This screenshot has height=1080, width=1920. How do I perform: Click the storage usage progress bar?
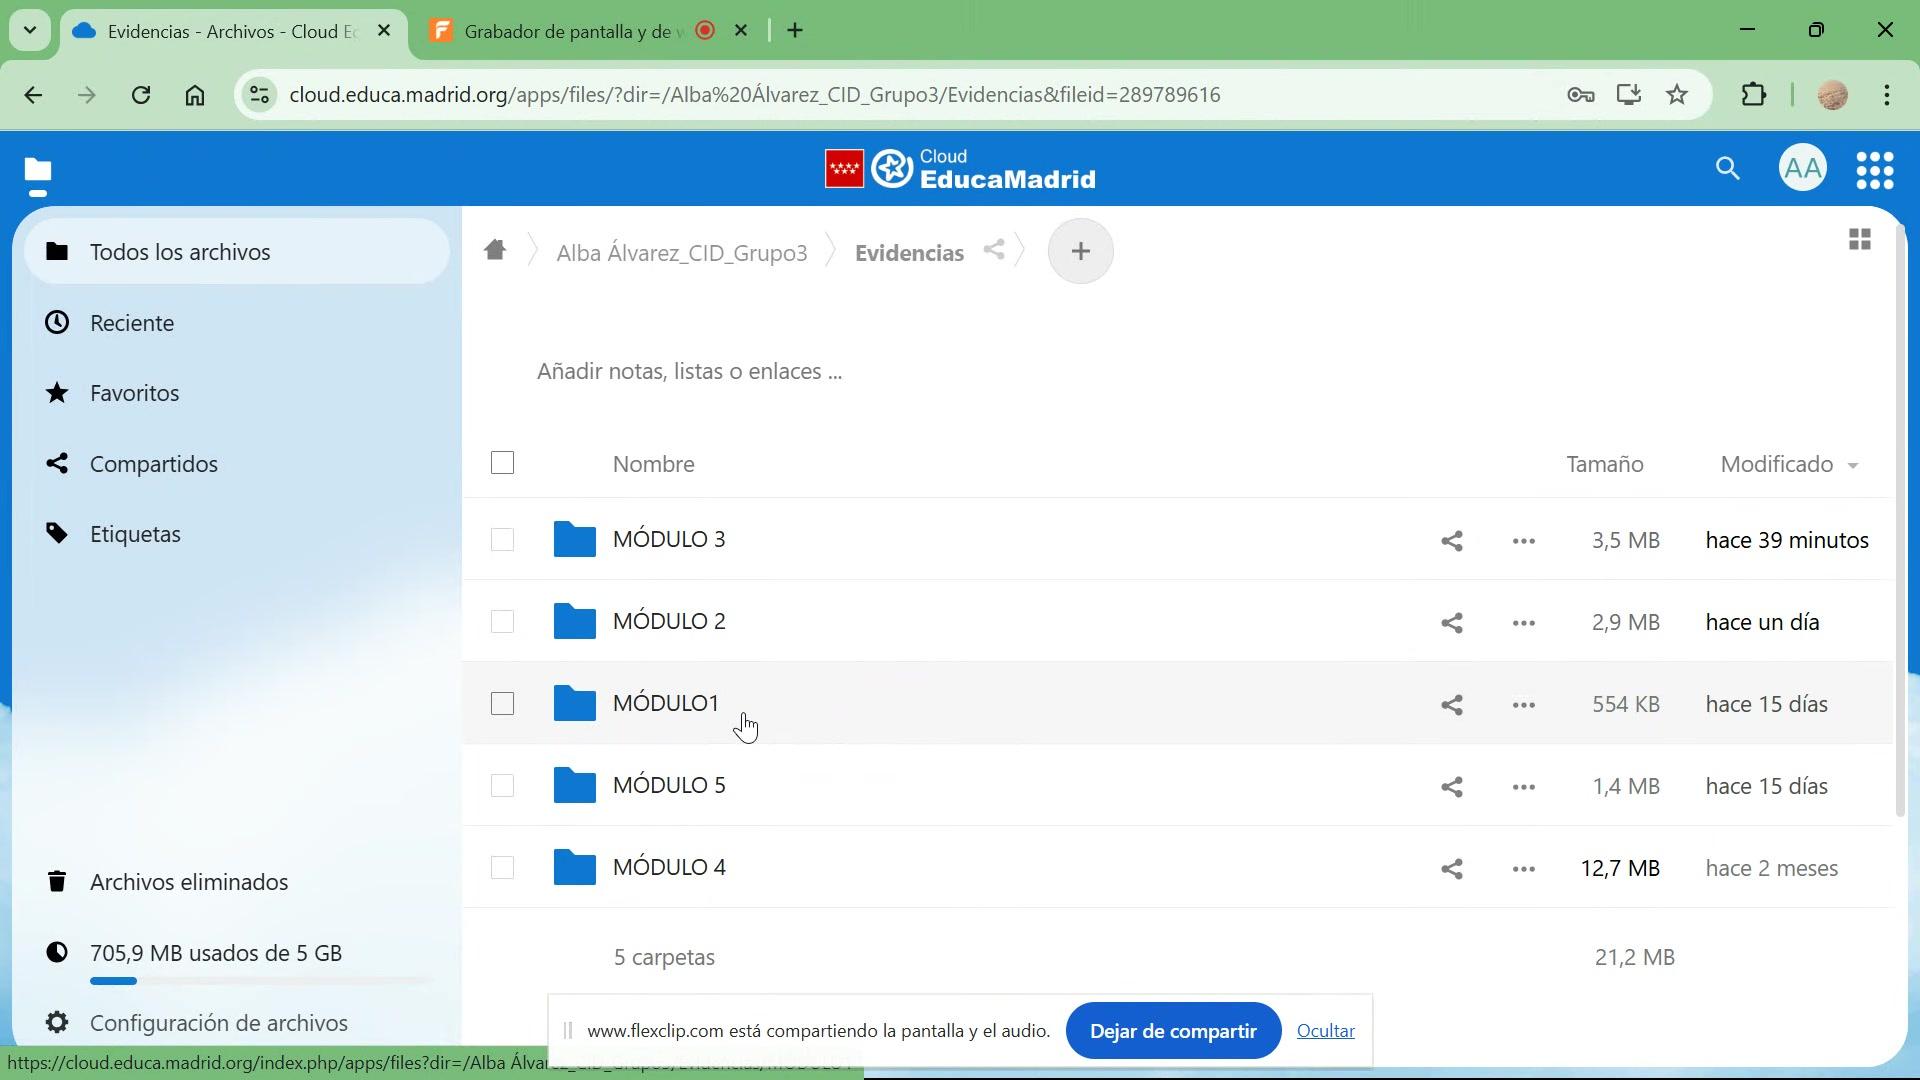pyautogui.click(x=260, y=981)
